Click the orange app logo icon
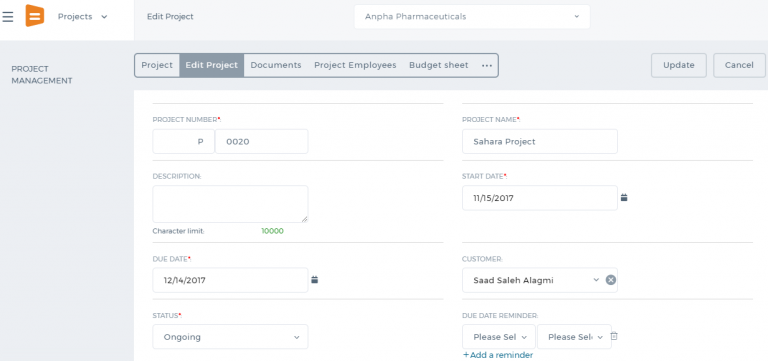This screenshot has width=768, height=361. point(35,16)
